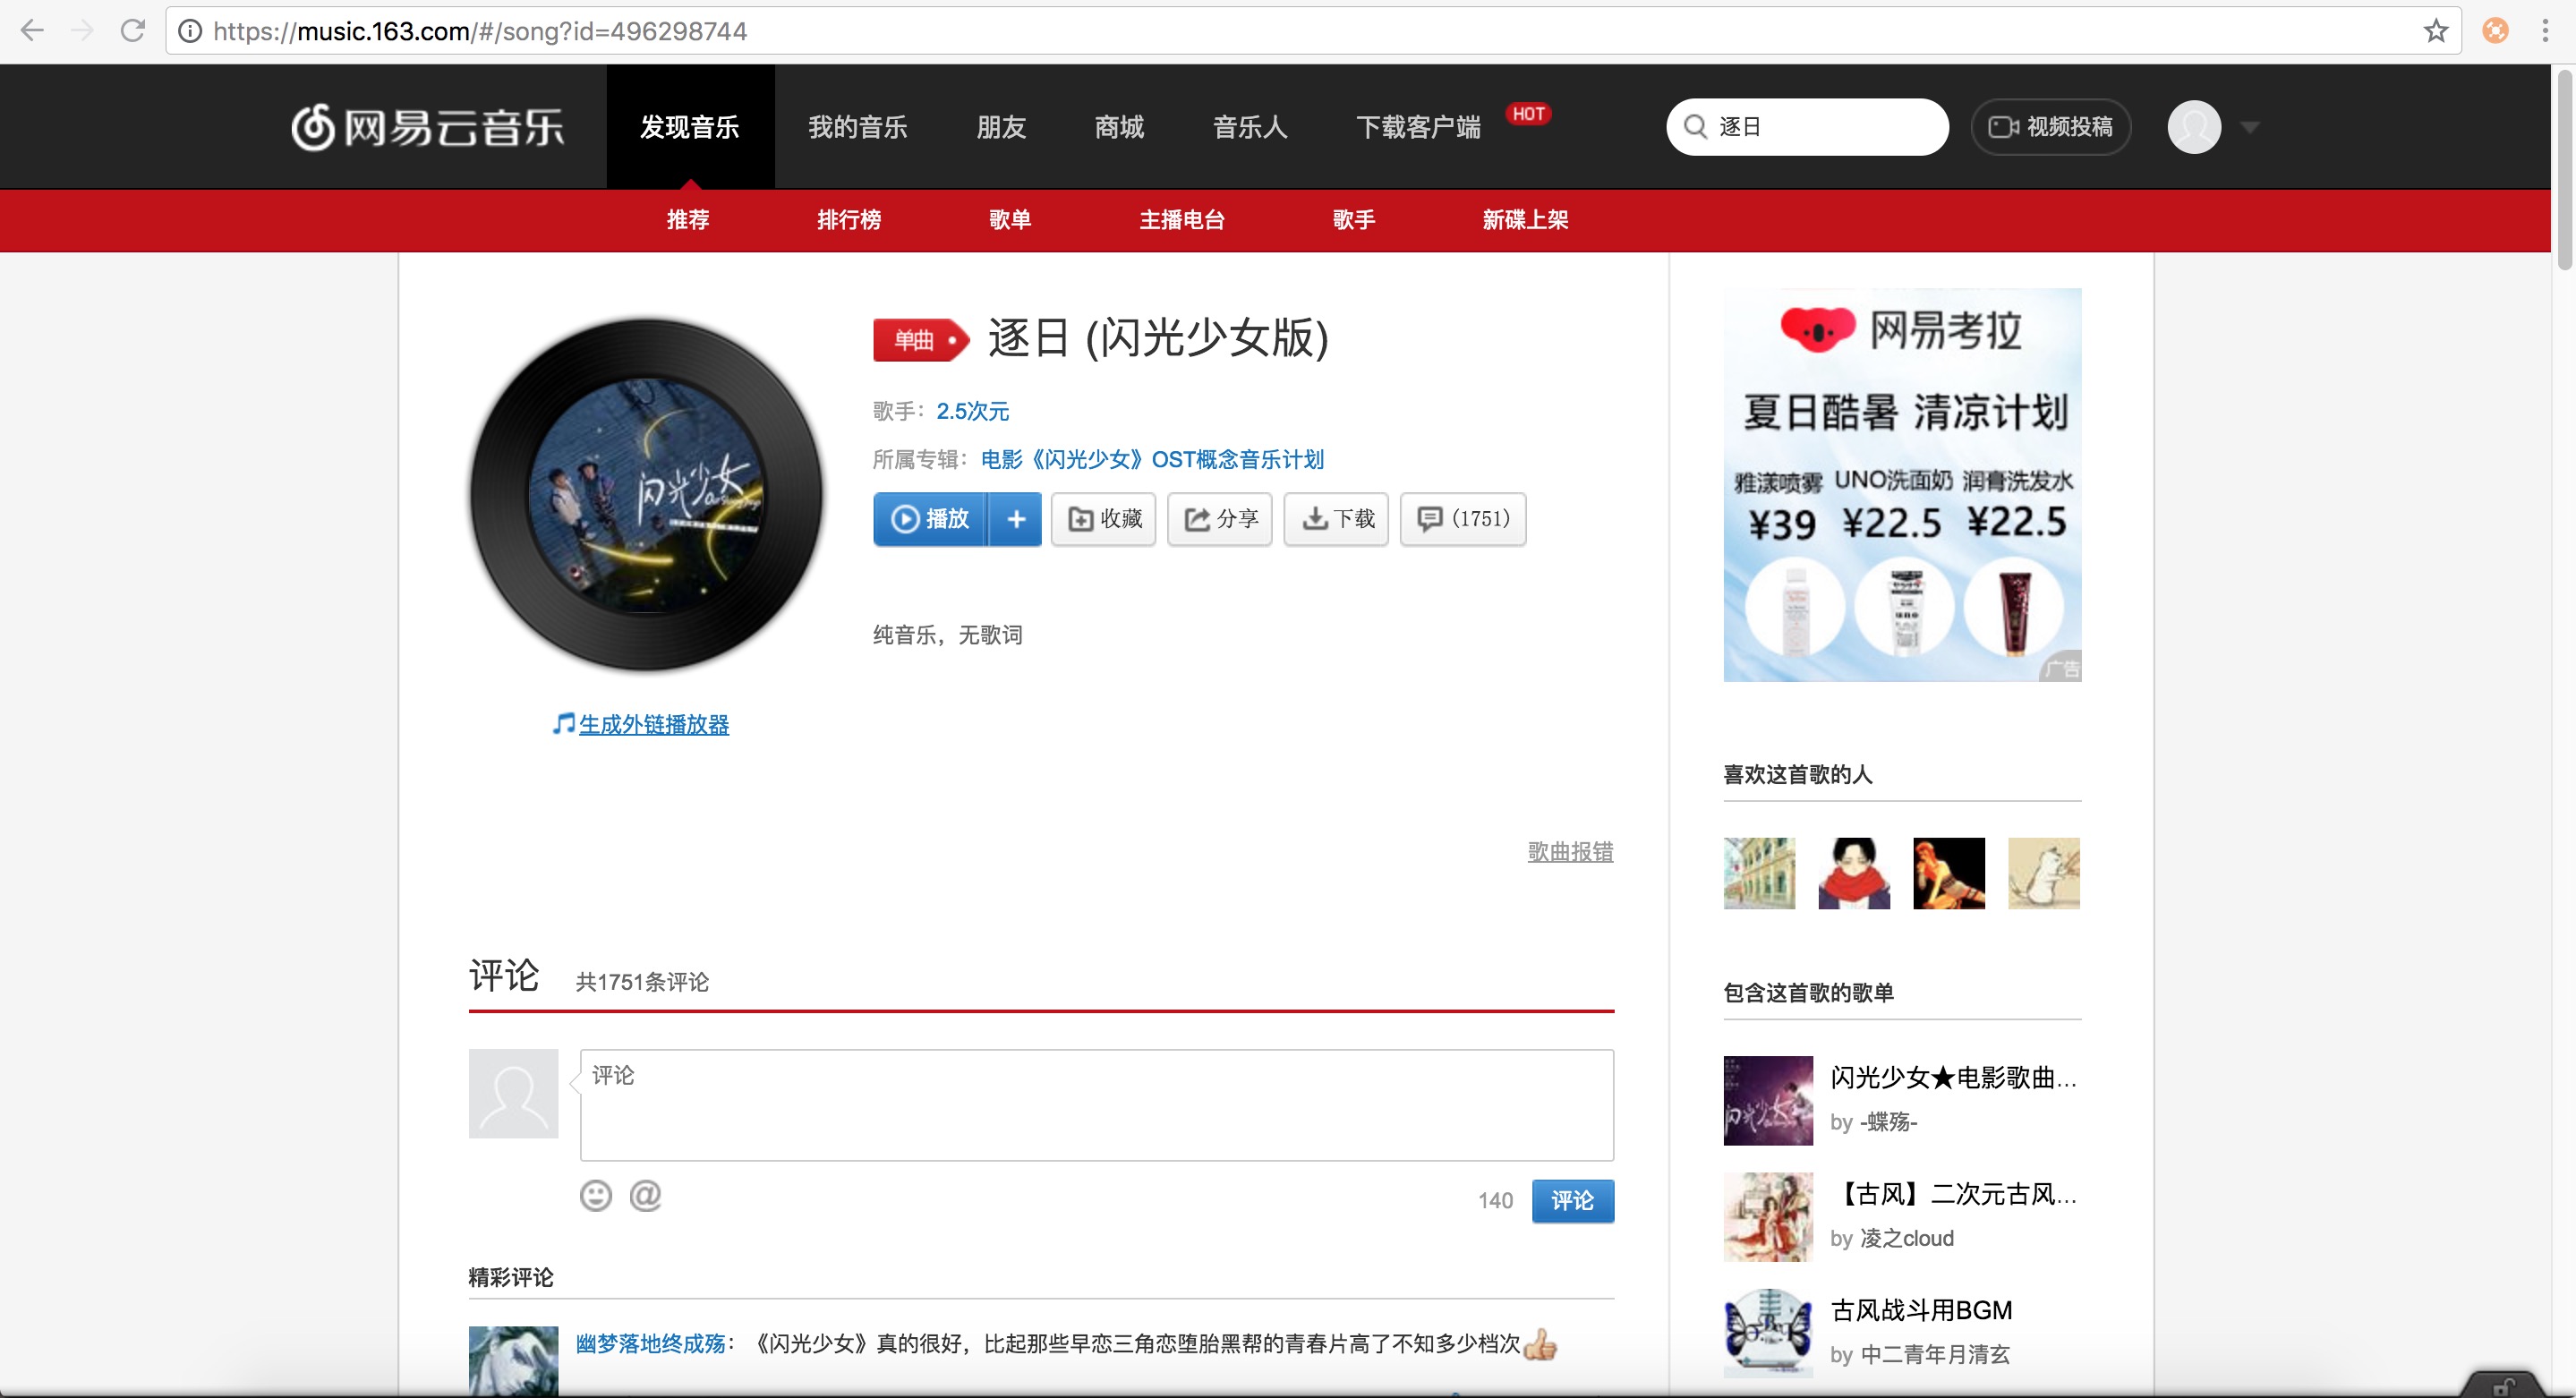Open artist 2.5次元 link

tap(973, 411)
